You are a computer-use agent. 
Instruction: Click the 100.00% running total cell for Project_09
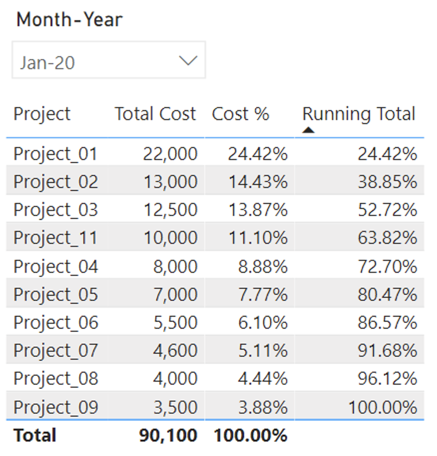[383, 407]
